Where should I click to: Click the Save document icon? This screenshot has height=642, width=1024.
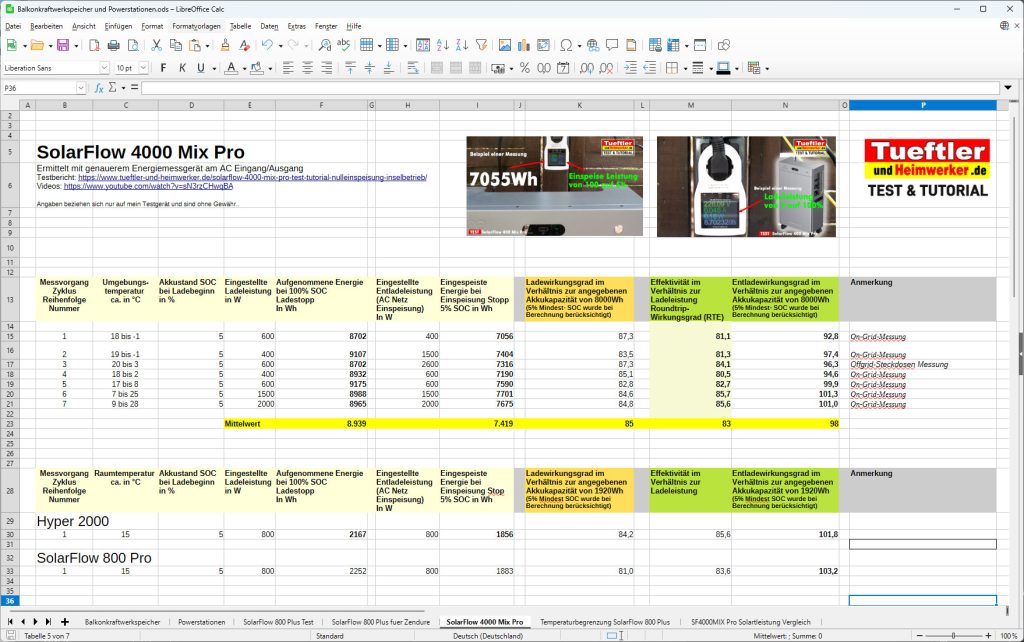tap(63, 45)
